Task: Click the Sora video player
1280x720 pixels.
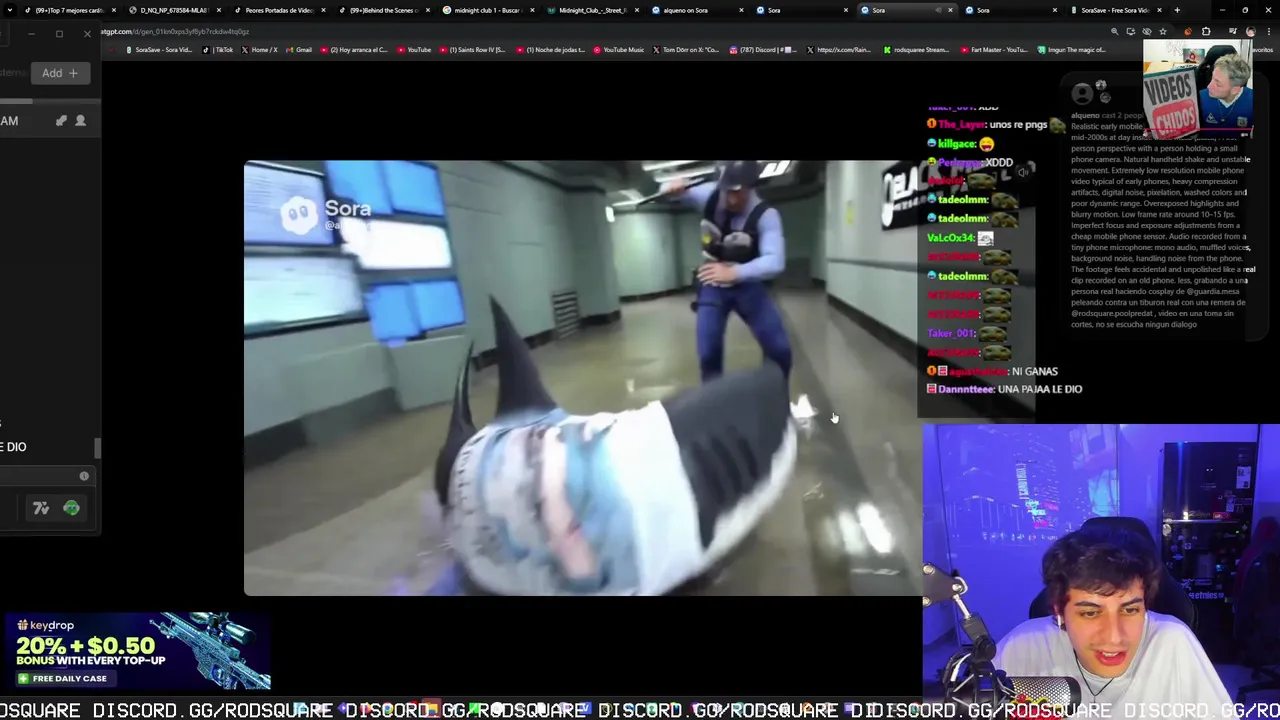Action: click(582, 378)
